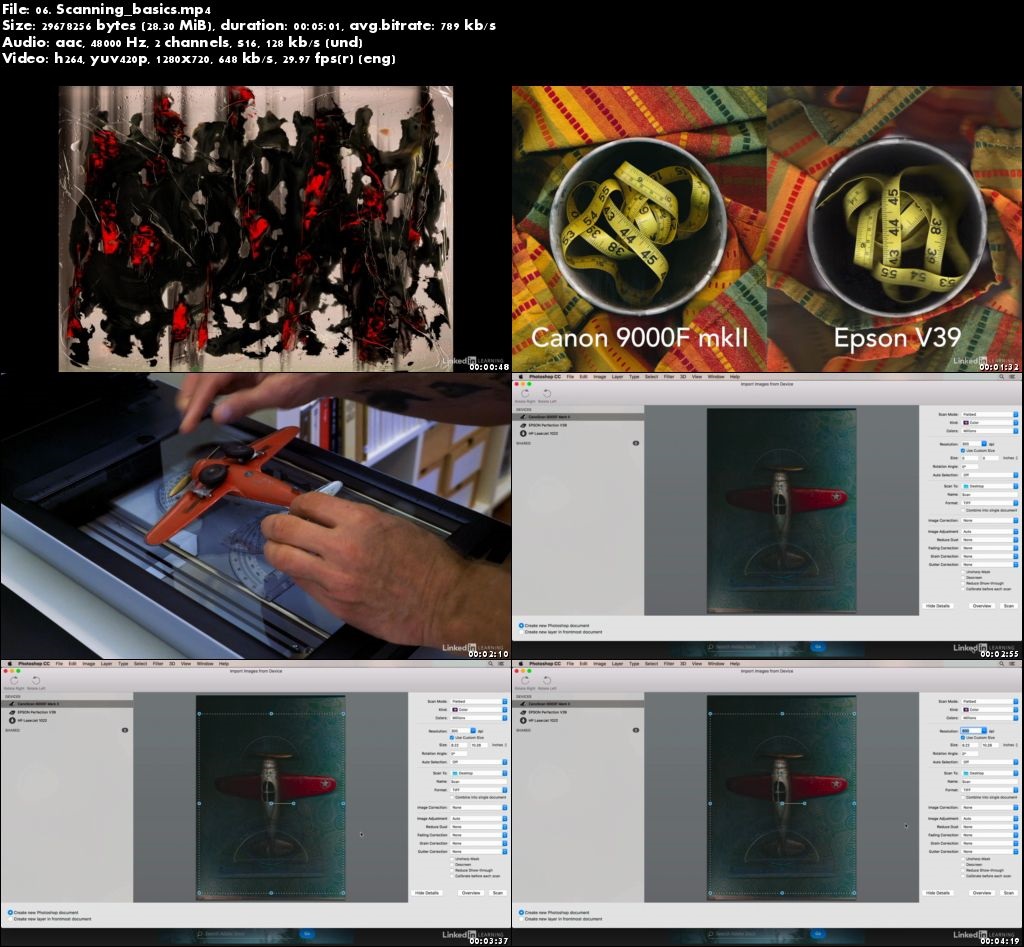Toggle Use Custom Size in 00:02:55 frame

click(x=963, y=451)
